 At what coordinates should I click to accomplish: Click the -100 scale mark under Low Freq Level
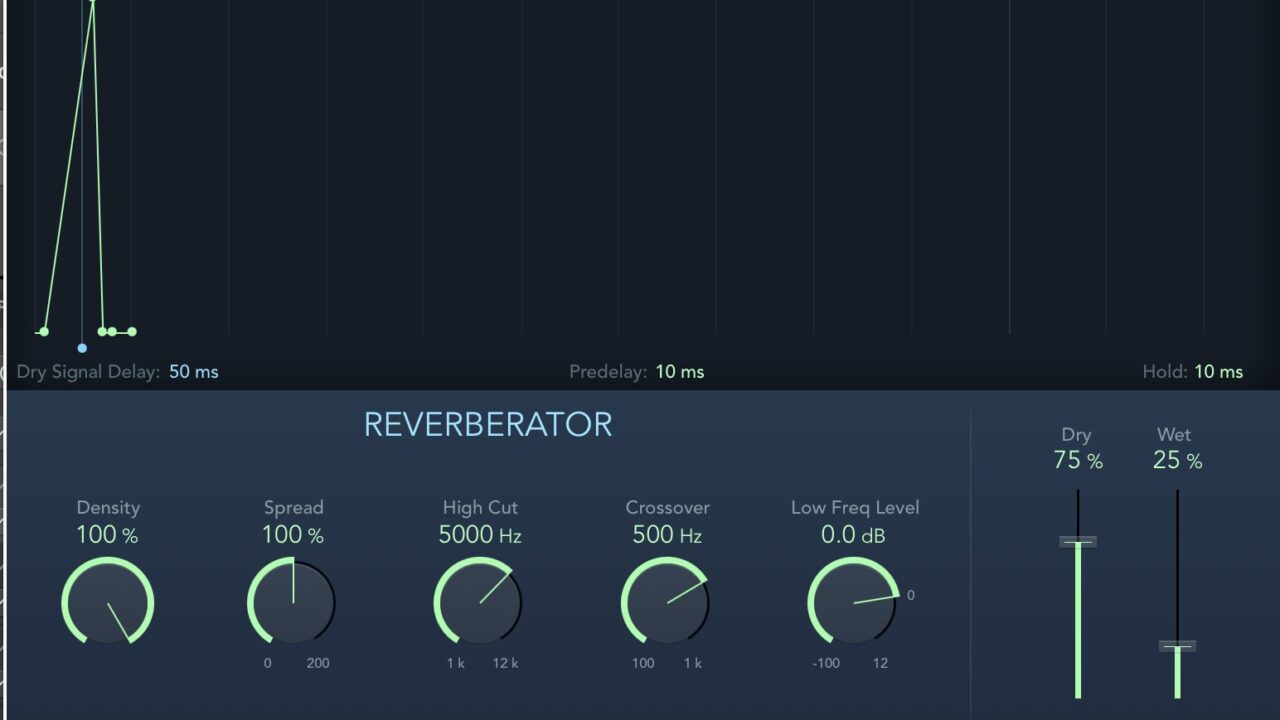(x=826, y=663)
